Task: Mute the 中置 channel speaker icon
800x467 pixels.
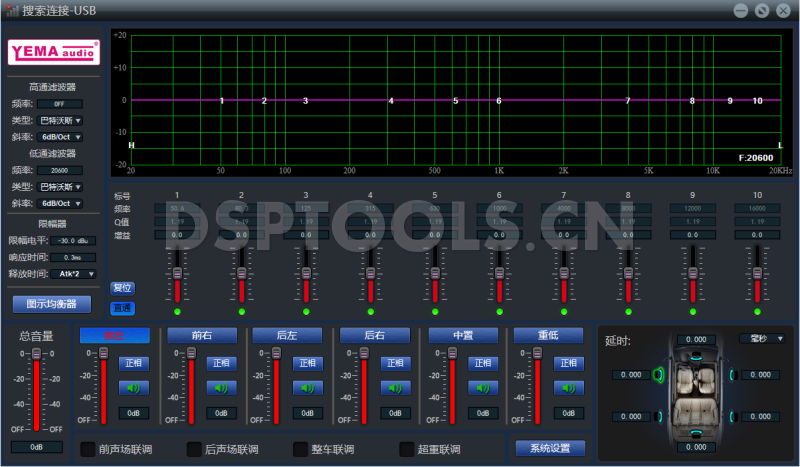Action: pyautogui.click(x=483, y=388)
